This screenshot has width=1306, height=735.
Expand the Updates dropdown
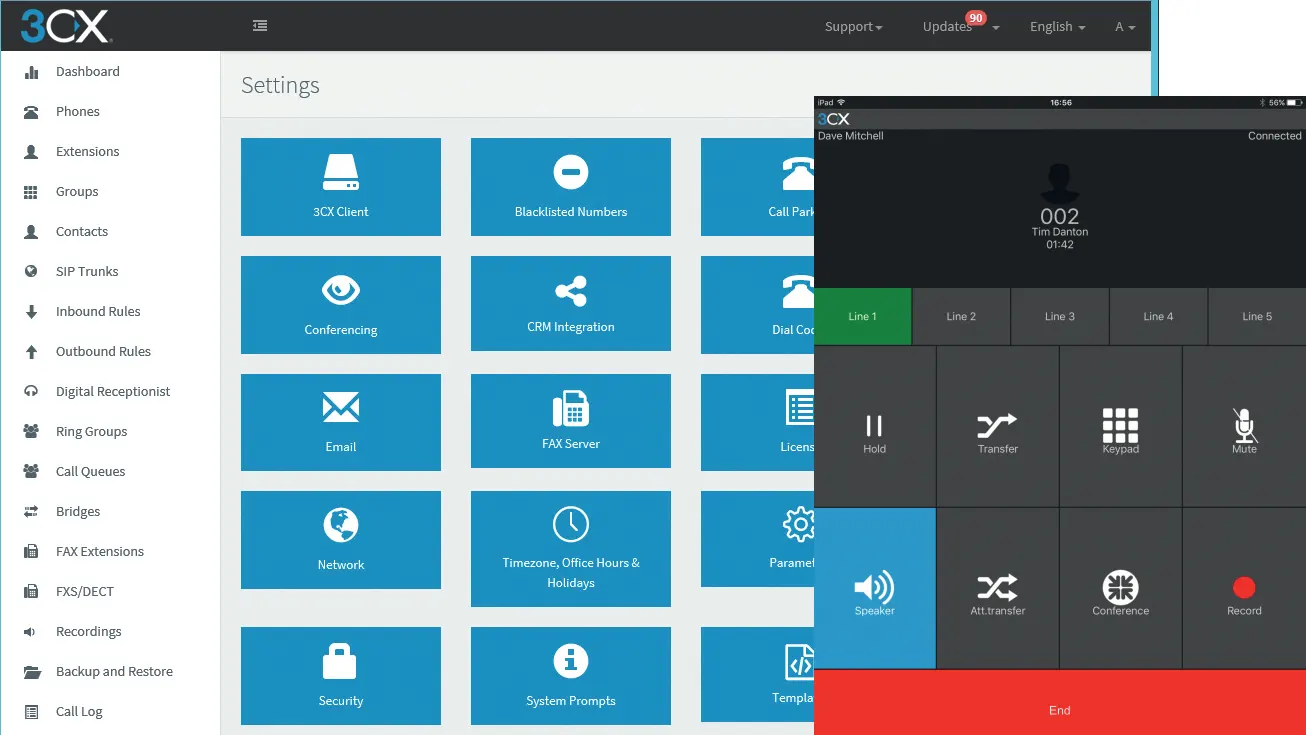959,27
